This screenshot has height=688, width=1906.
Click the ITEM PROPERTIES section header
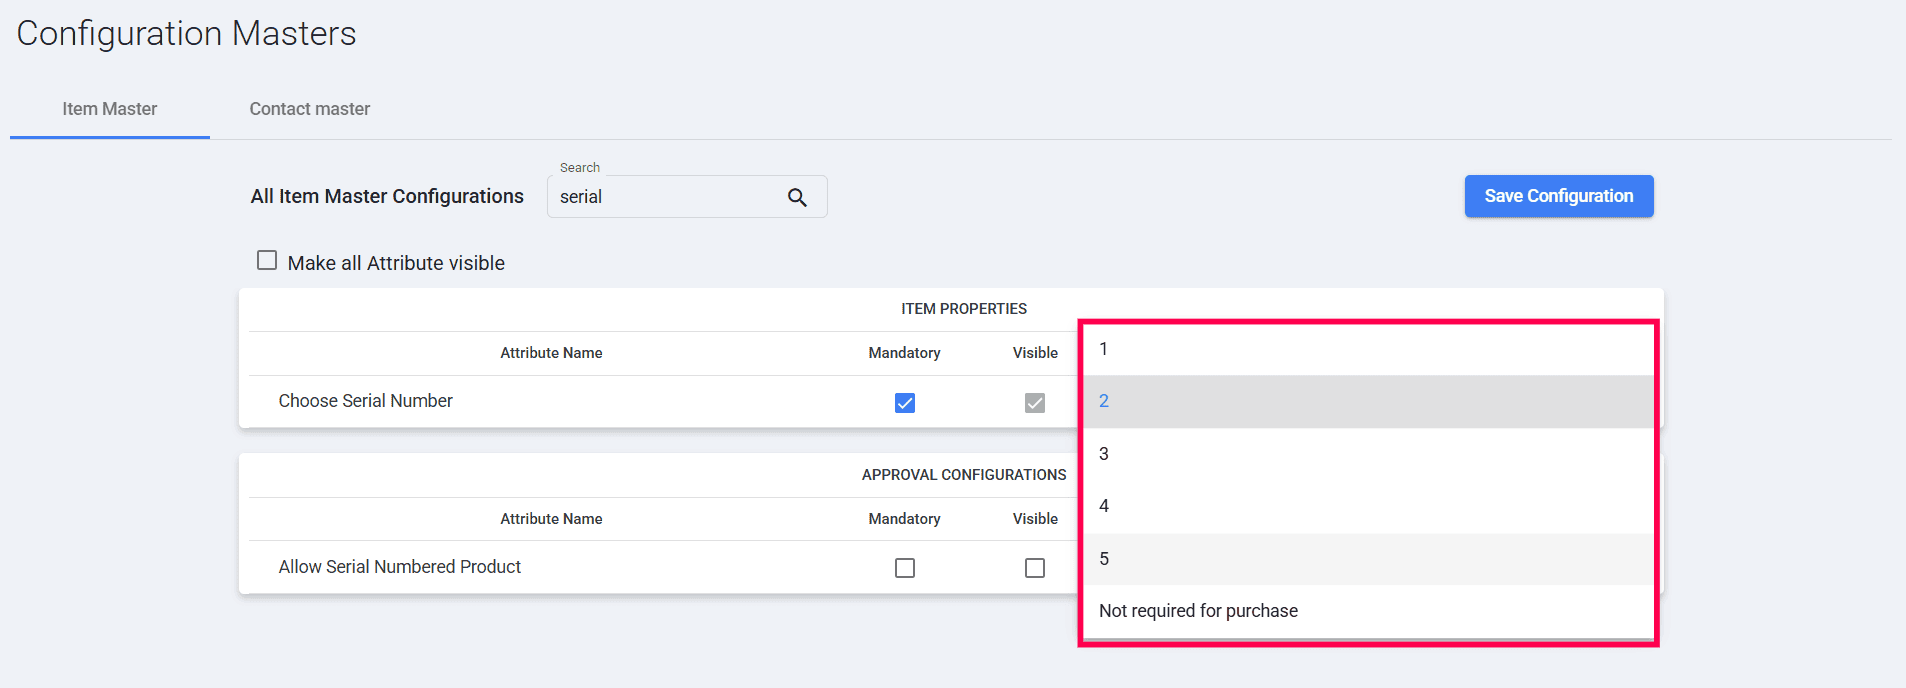pos(963,309)
